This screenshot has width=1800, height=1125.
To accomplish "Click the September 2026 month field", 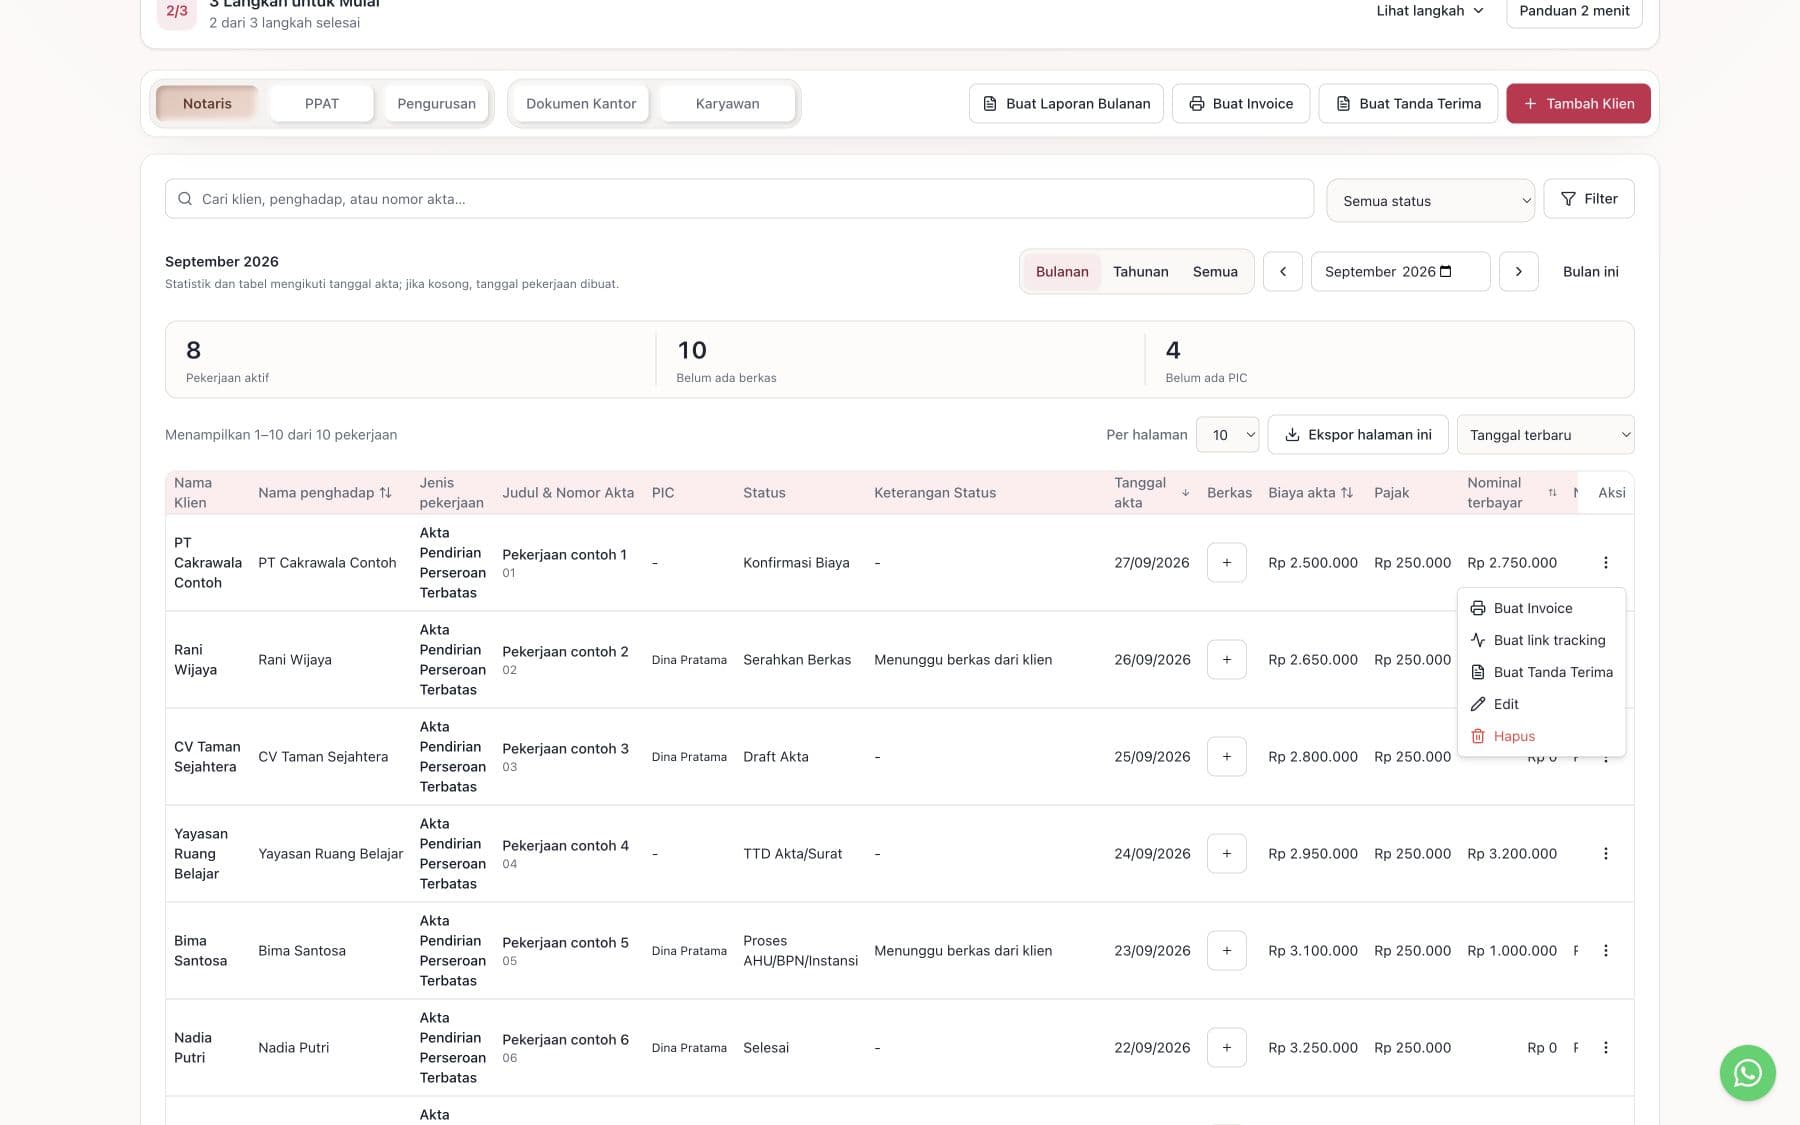I will (x=1400, y=272).
